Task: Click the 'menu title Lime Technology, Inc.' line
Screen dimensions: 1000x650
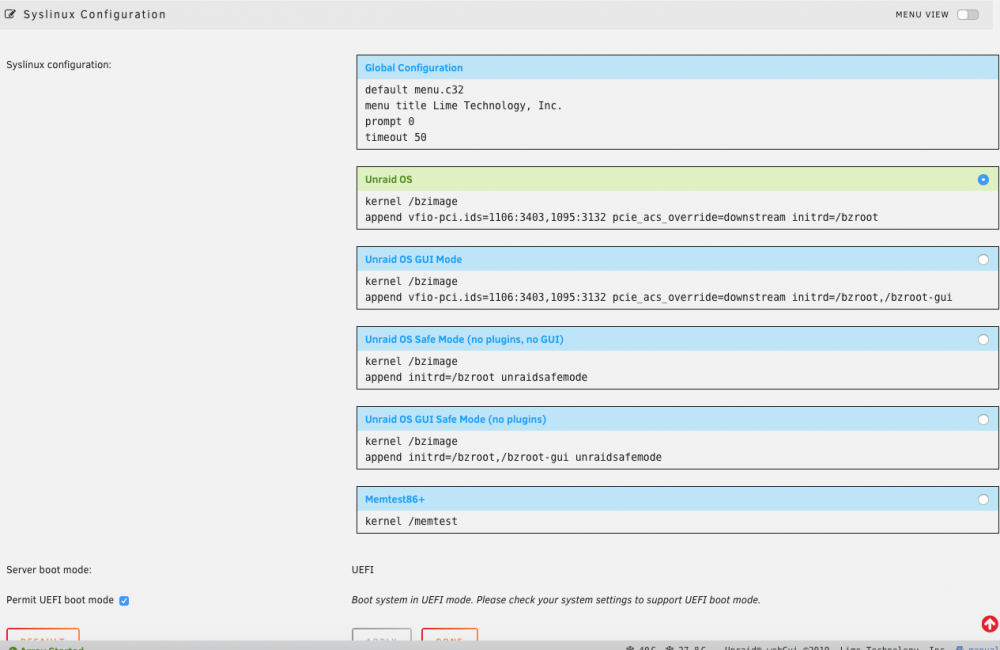Action: pyautogui.click(x=464, y=106)
